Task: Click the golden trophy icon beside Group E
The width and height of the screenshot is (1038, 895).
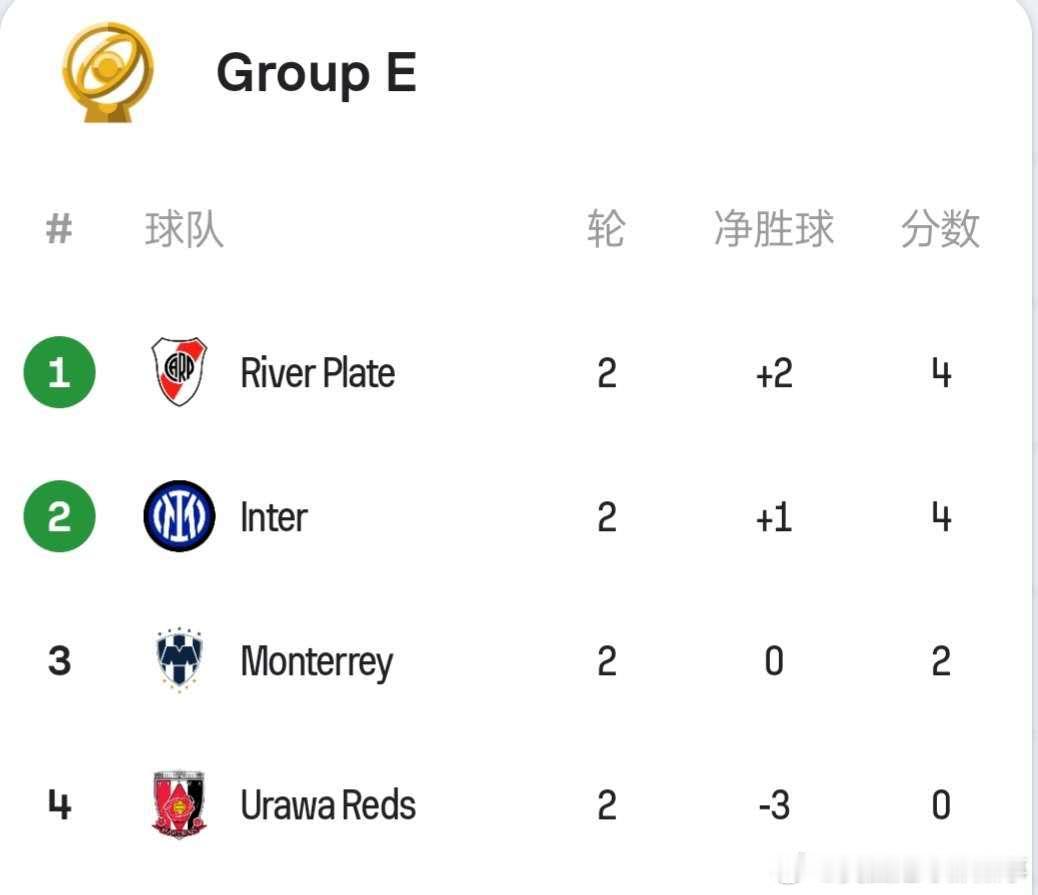Action: [x=108, y=72]
